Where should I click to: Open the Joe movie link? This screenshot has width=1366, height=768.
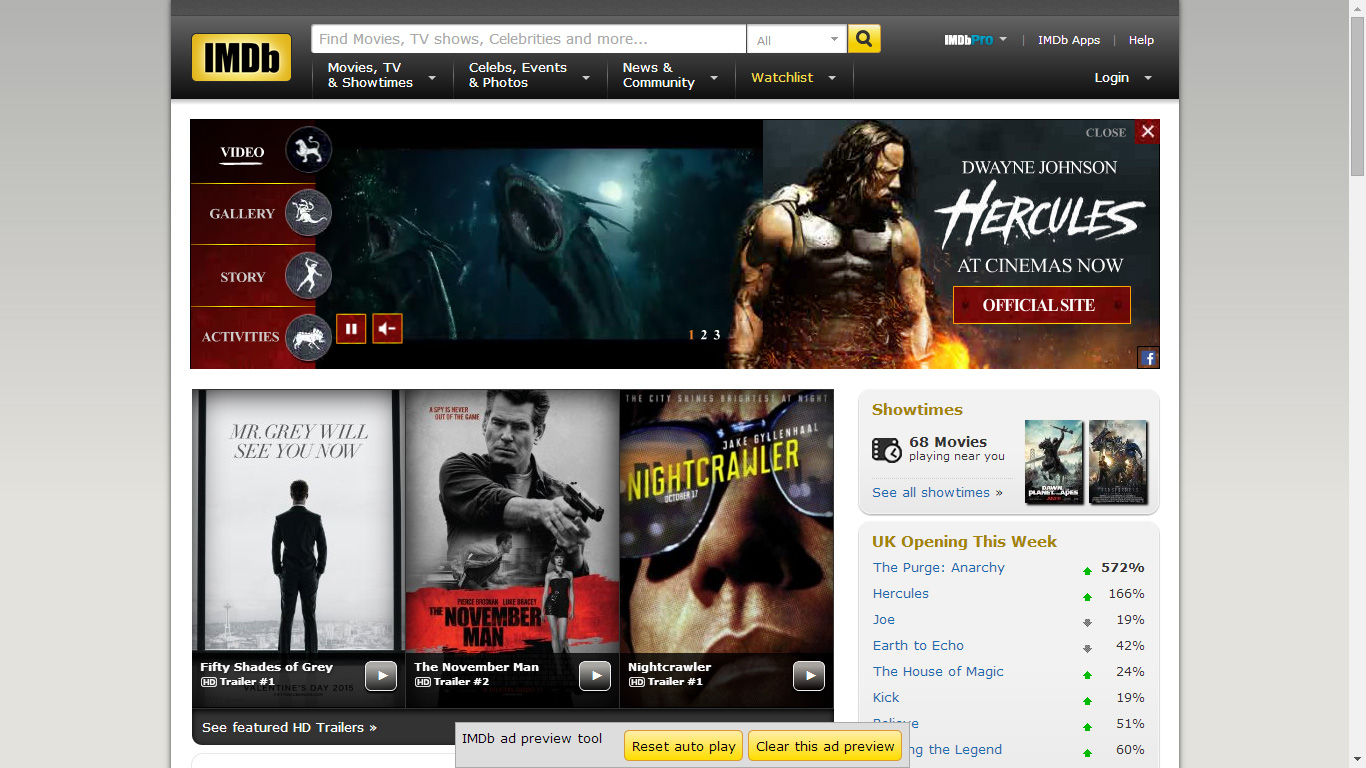pyautogui.click(x=884, y=619)
